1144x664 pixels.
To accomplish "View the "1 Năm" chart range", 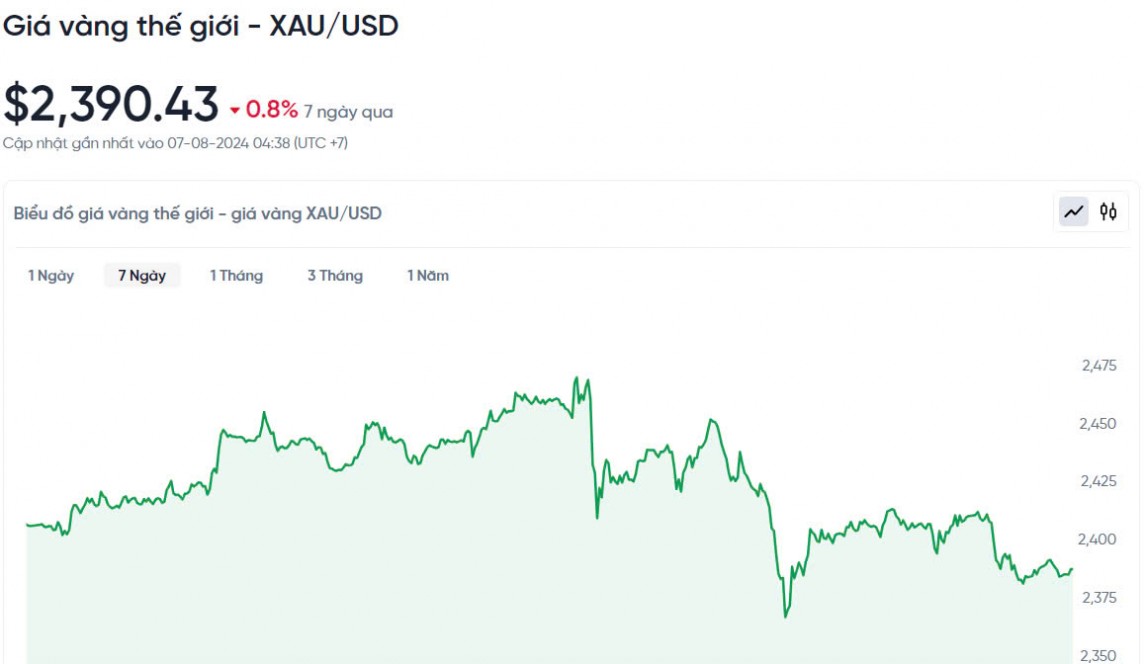I will coord(428,276).
